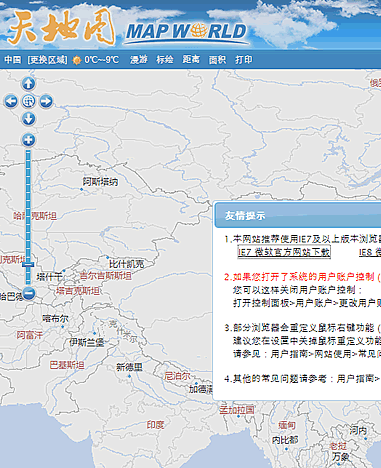Viewport: 381px width, 468px height.
Task: Select the 漫游 pan tool
Action: pos(139,60)
